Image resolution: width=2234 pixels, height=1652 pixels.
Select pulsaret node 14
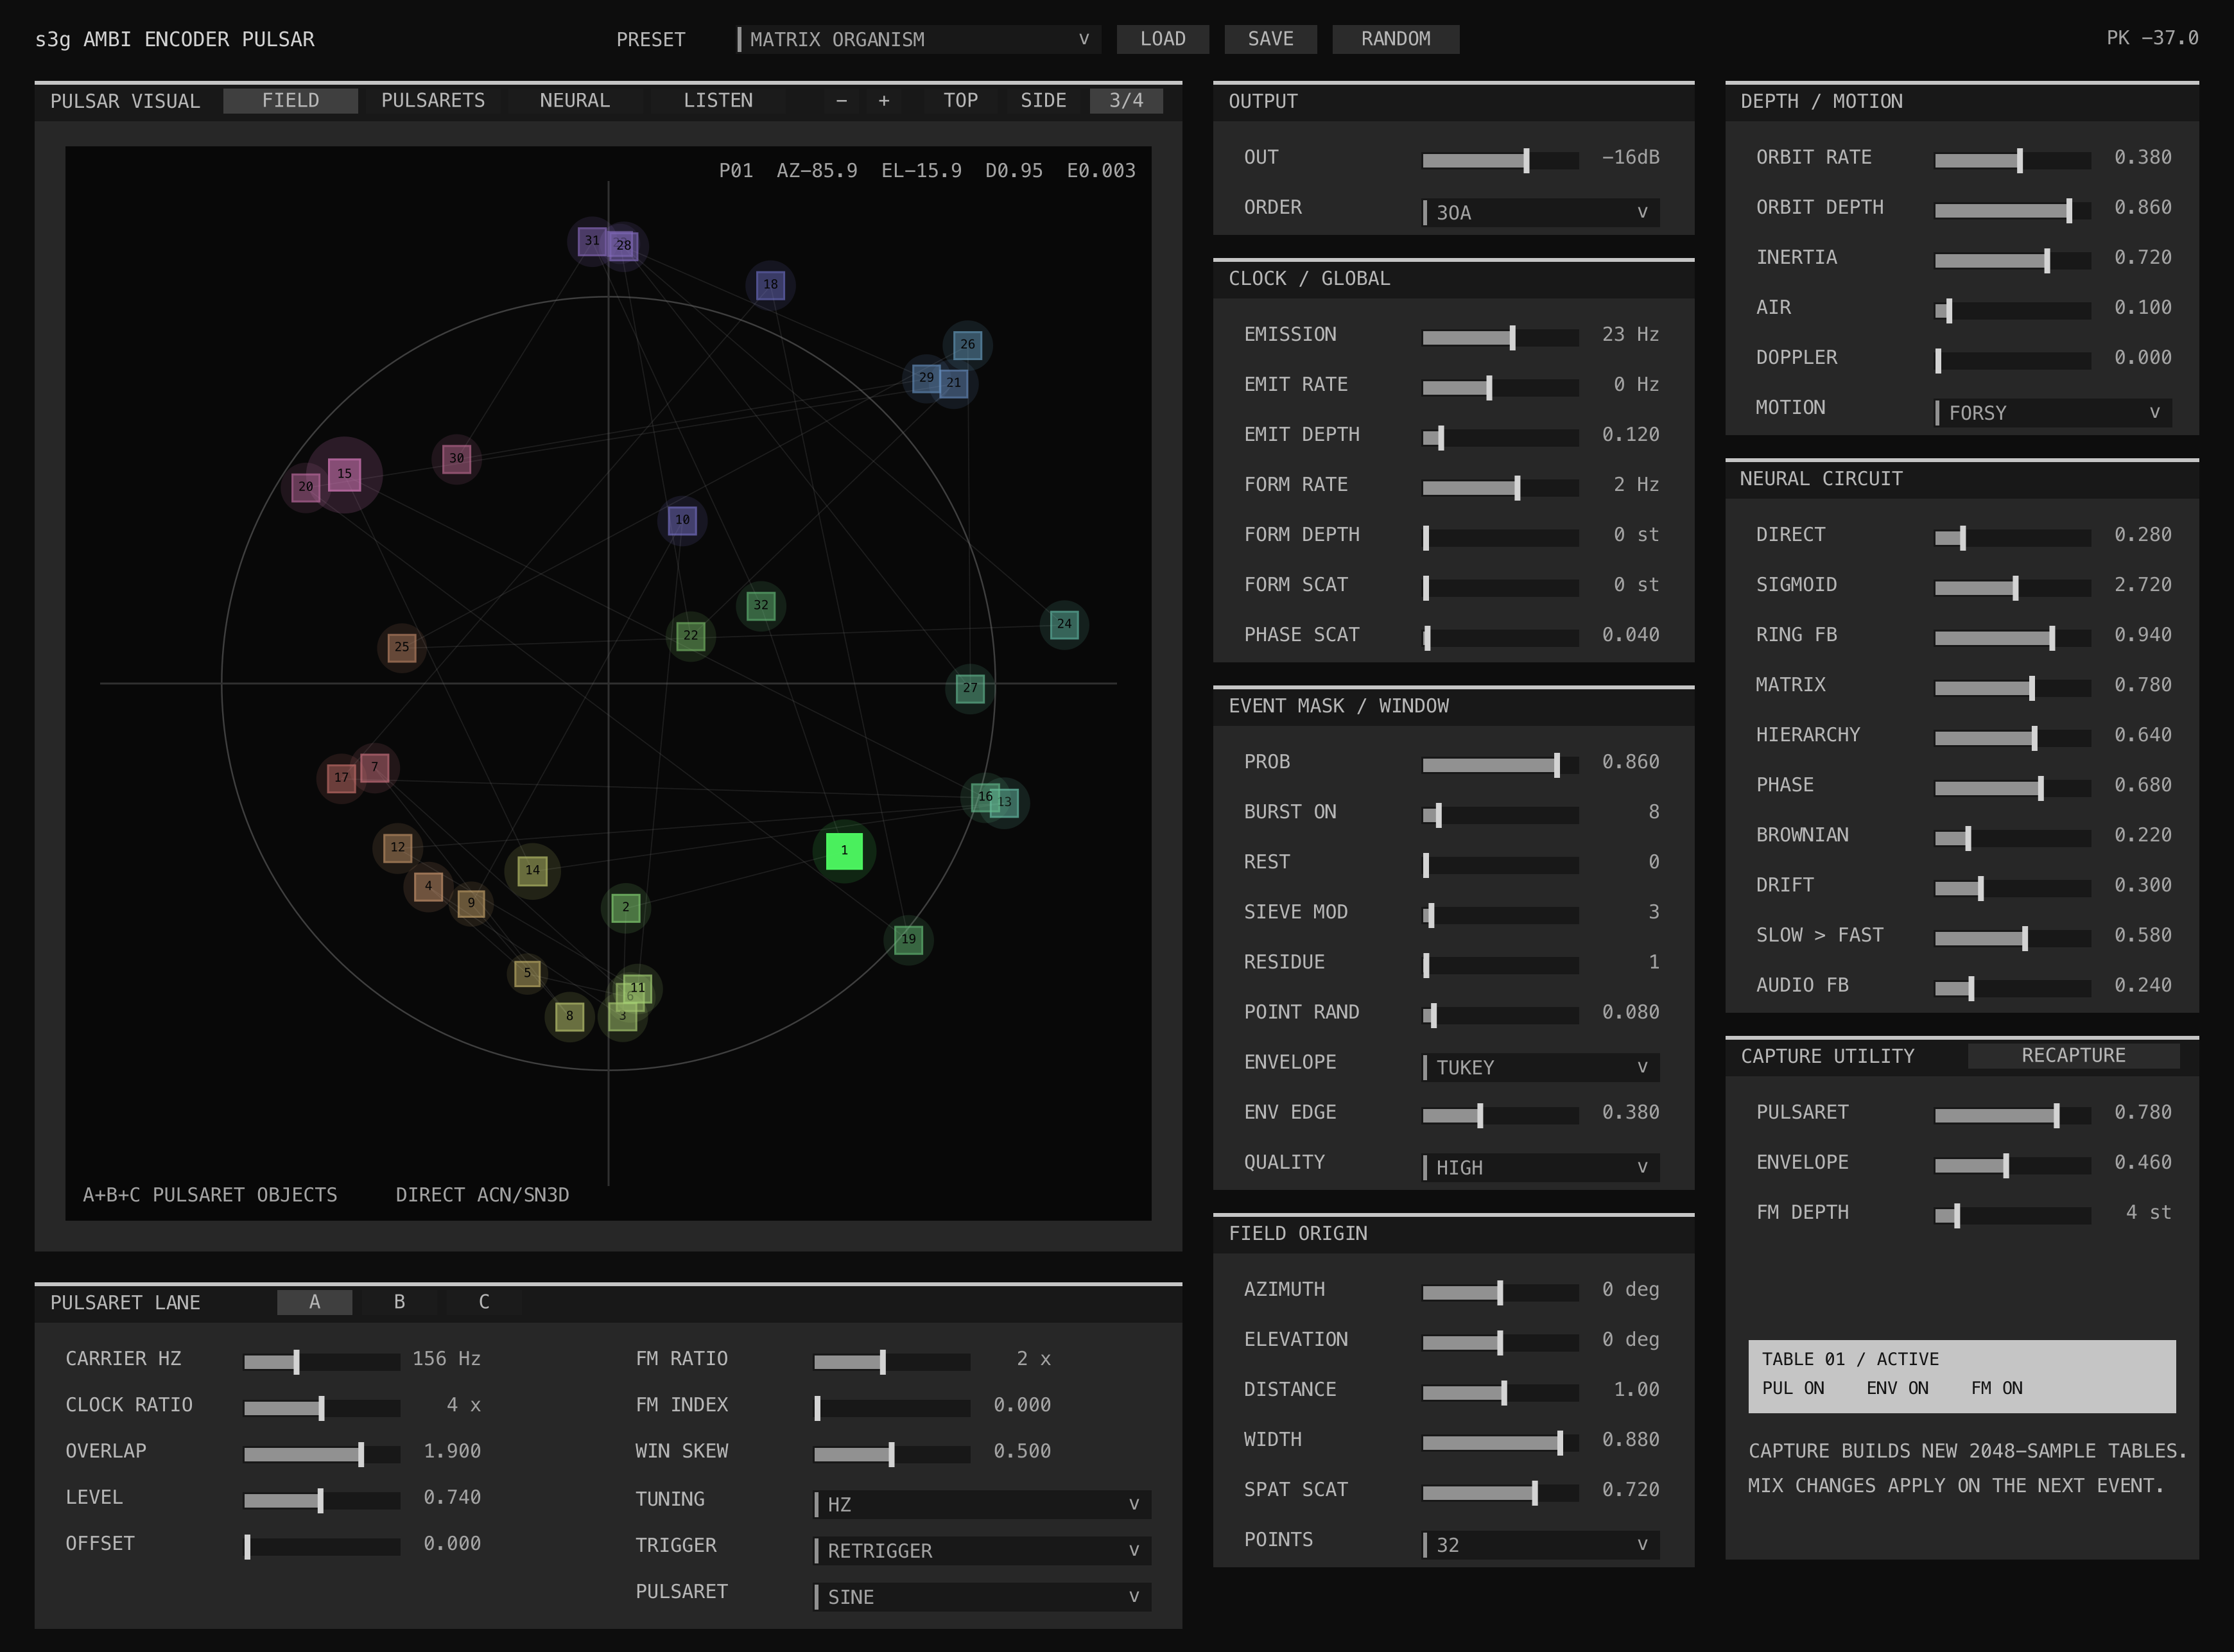532,871
